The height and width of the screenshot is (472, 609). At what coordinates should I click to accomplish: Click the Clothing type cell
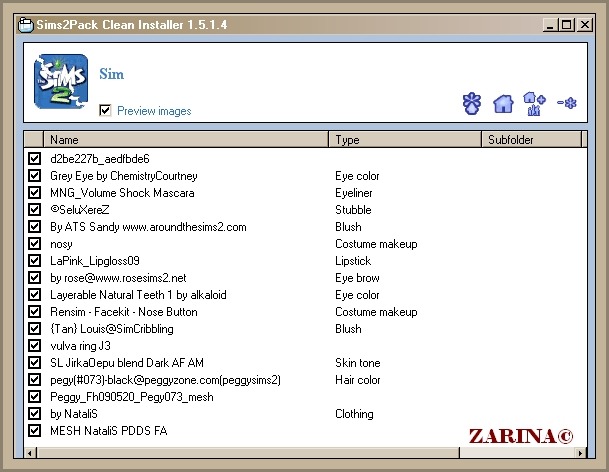(354, 414)
